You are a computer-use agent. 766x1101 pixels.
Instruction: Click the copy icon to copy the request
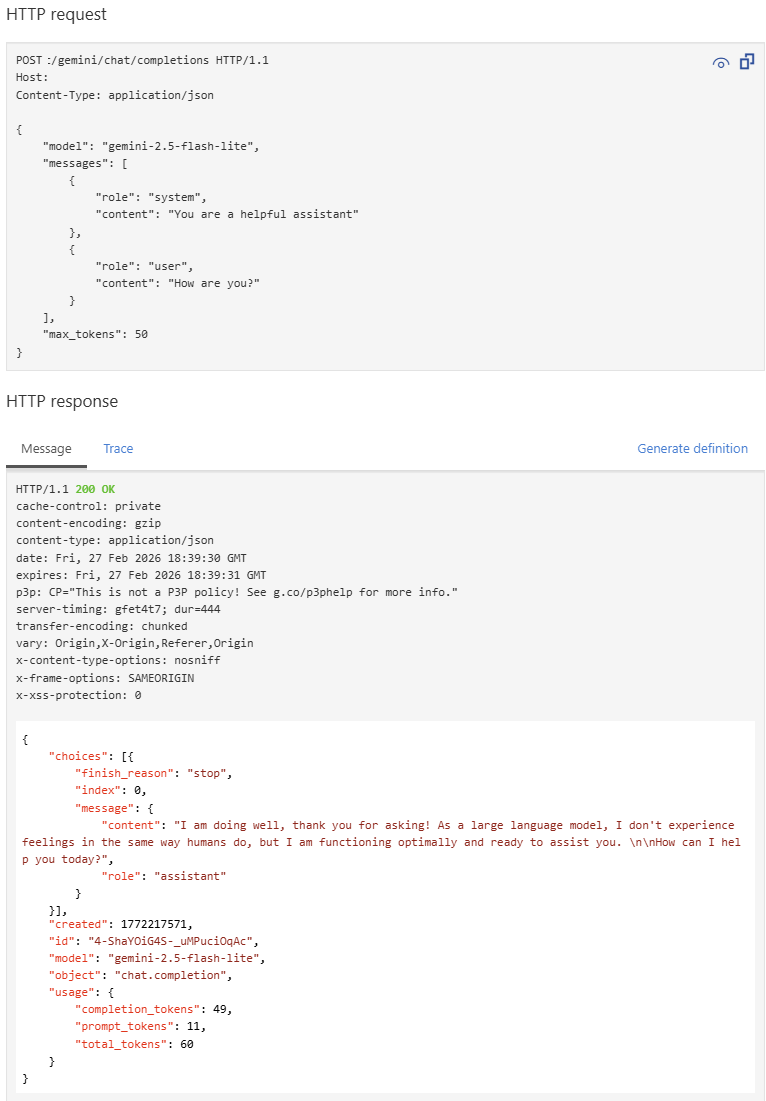point(746,62)
